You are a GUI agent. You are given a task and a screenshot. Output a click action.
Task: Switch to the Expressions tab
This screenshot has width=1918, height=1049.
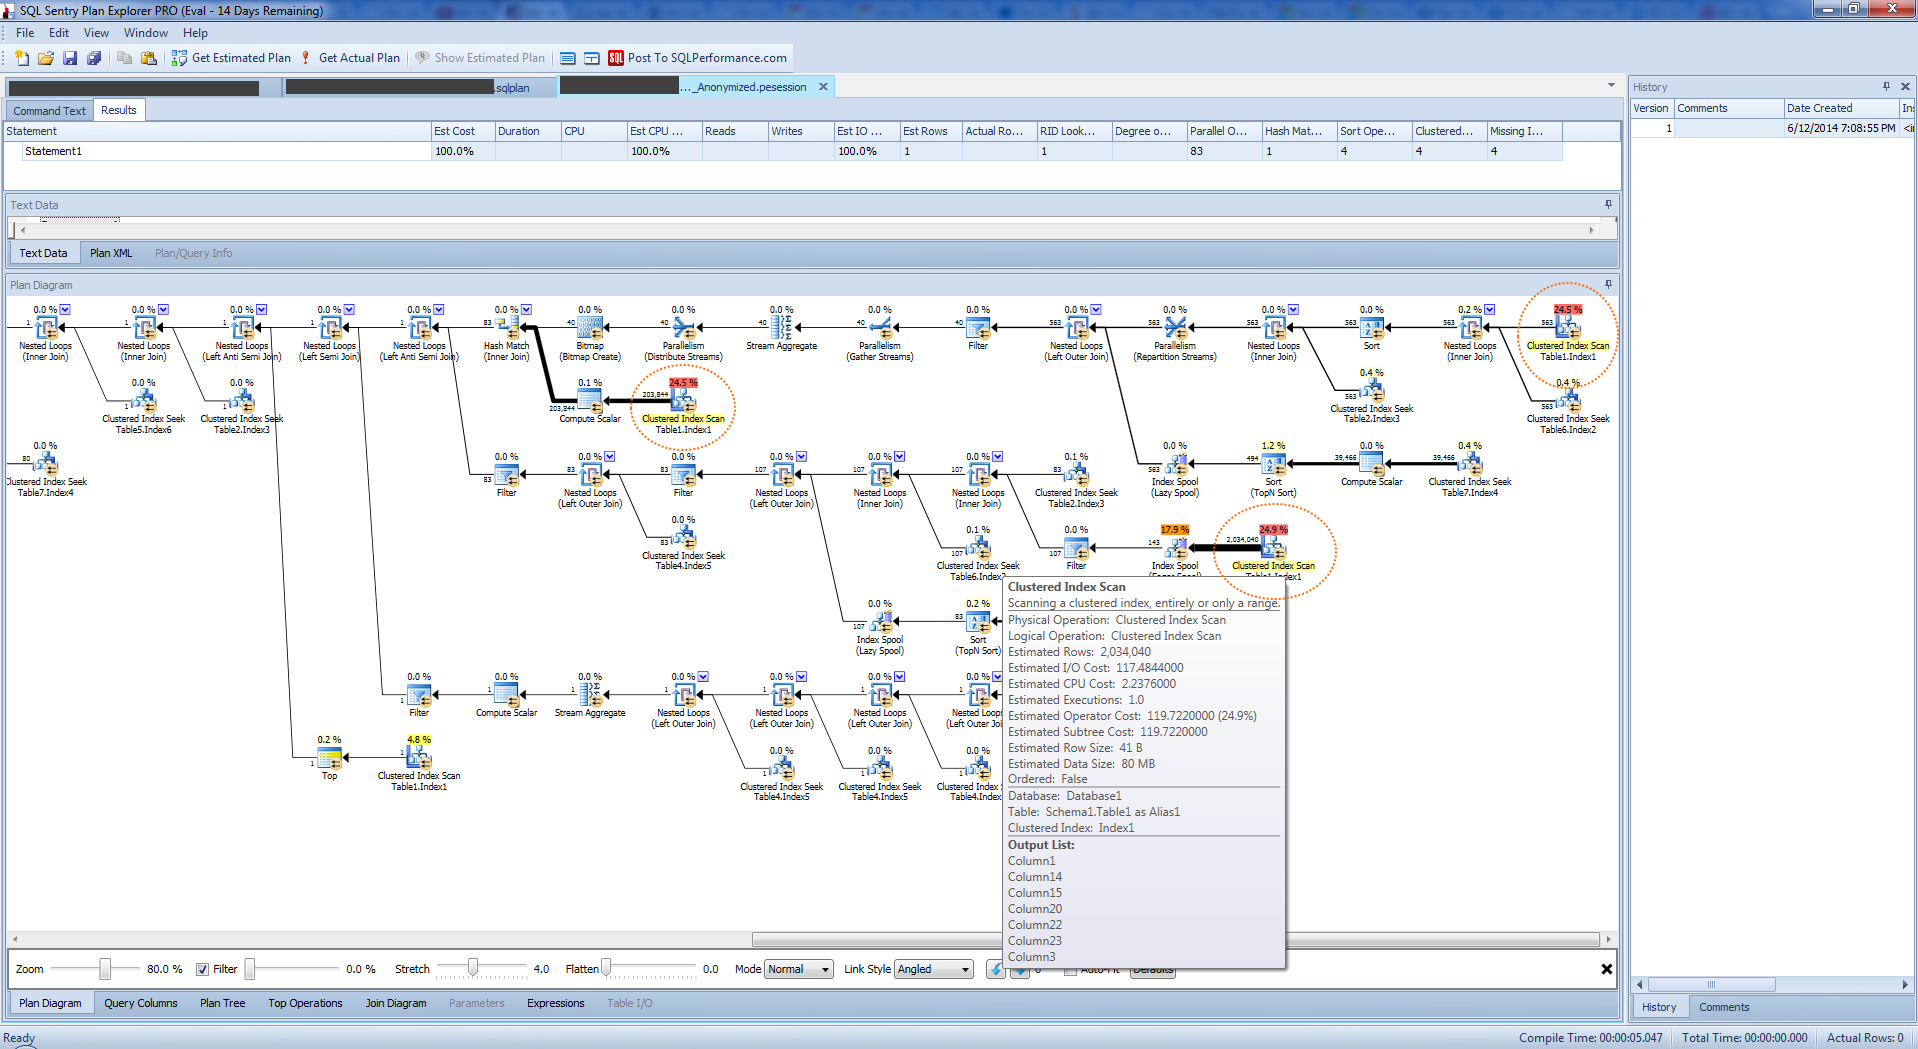coord(555,1003)
